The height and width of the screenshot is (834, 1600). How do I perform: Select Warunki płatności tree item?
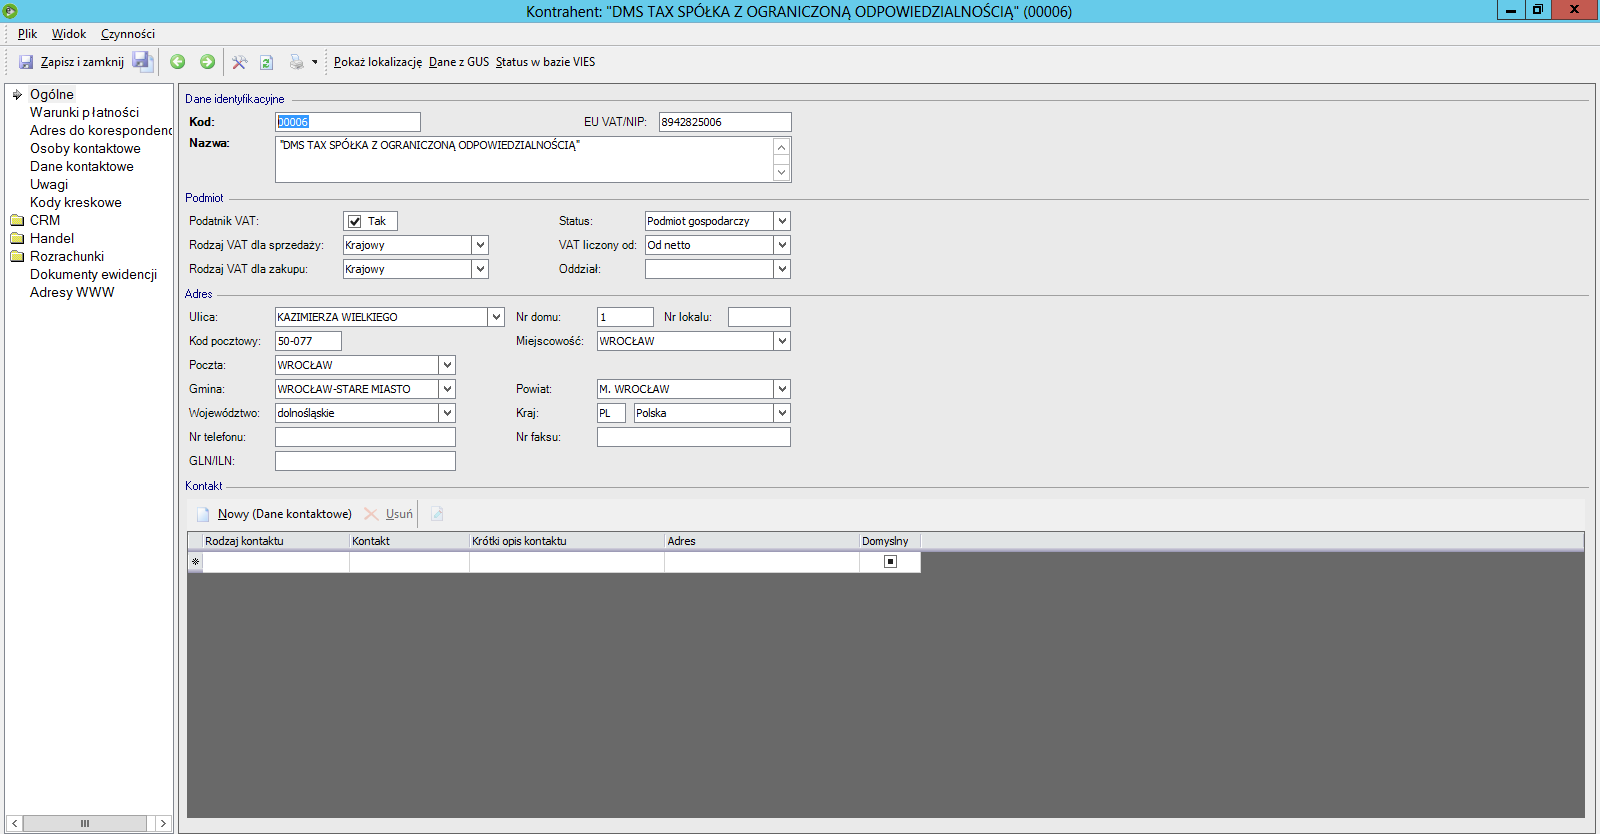pos(84,112)
